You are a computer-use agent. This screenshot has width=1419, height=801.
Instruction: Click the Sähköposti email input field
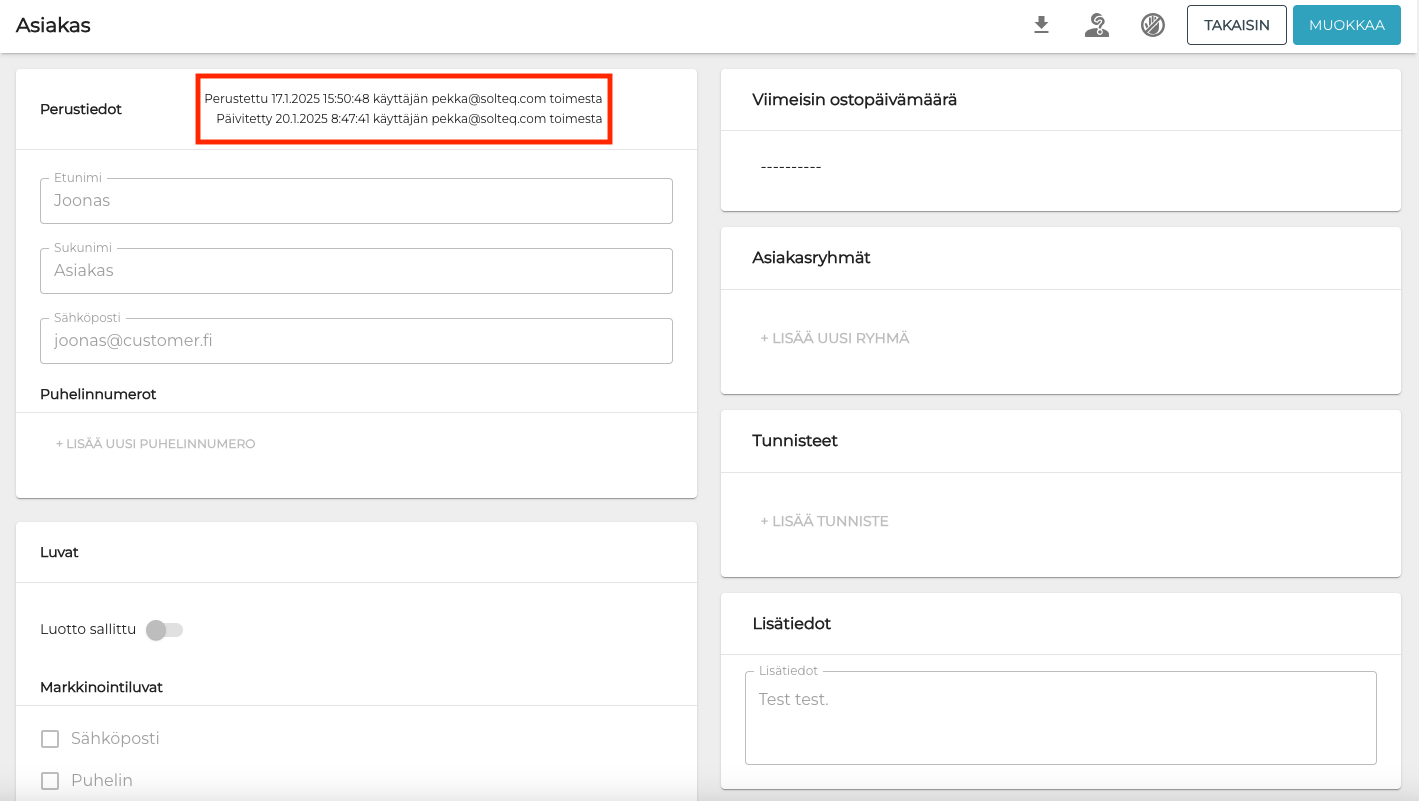coord(356,341)
